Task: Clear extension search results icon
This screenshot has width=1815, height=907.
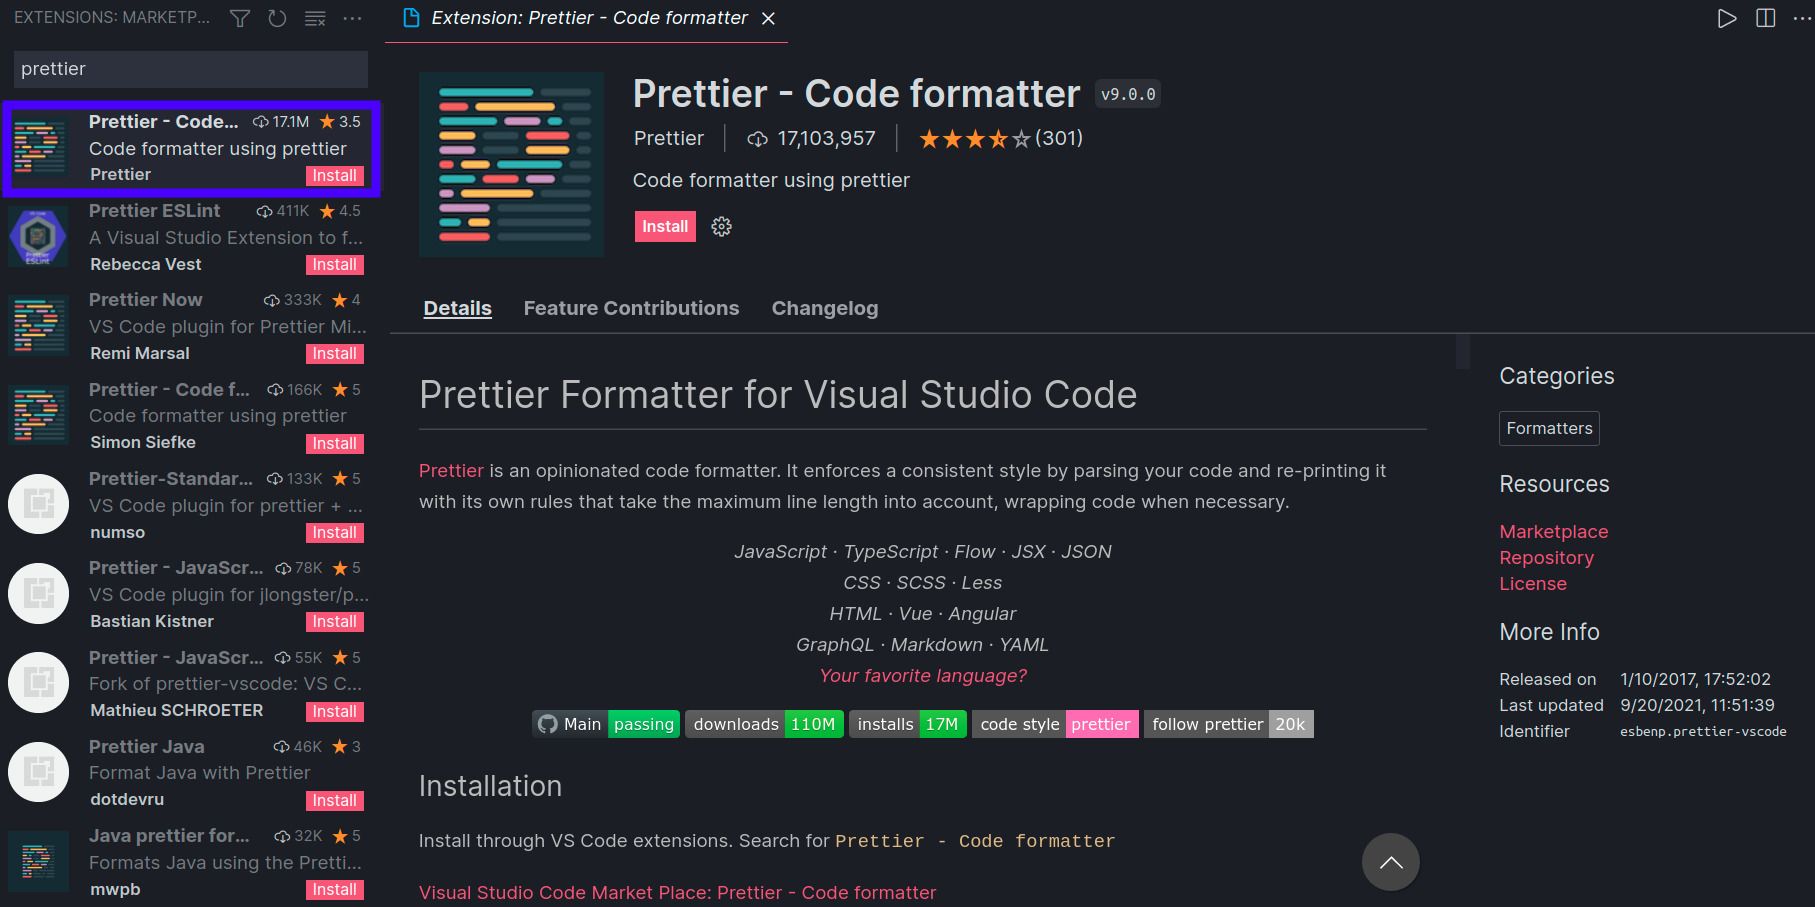Action: [x=315, y=18]
